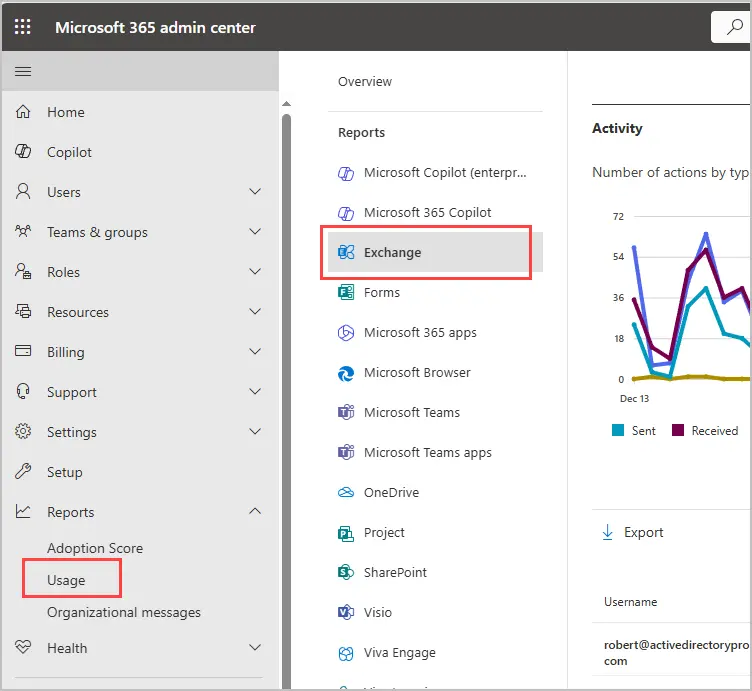Open Organizational messages page

124,612
